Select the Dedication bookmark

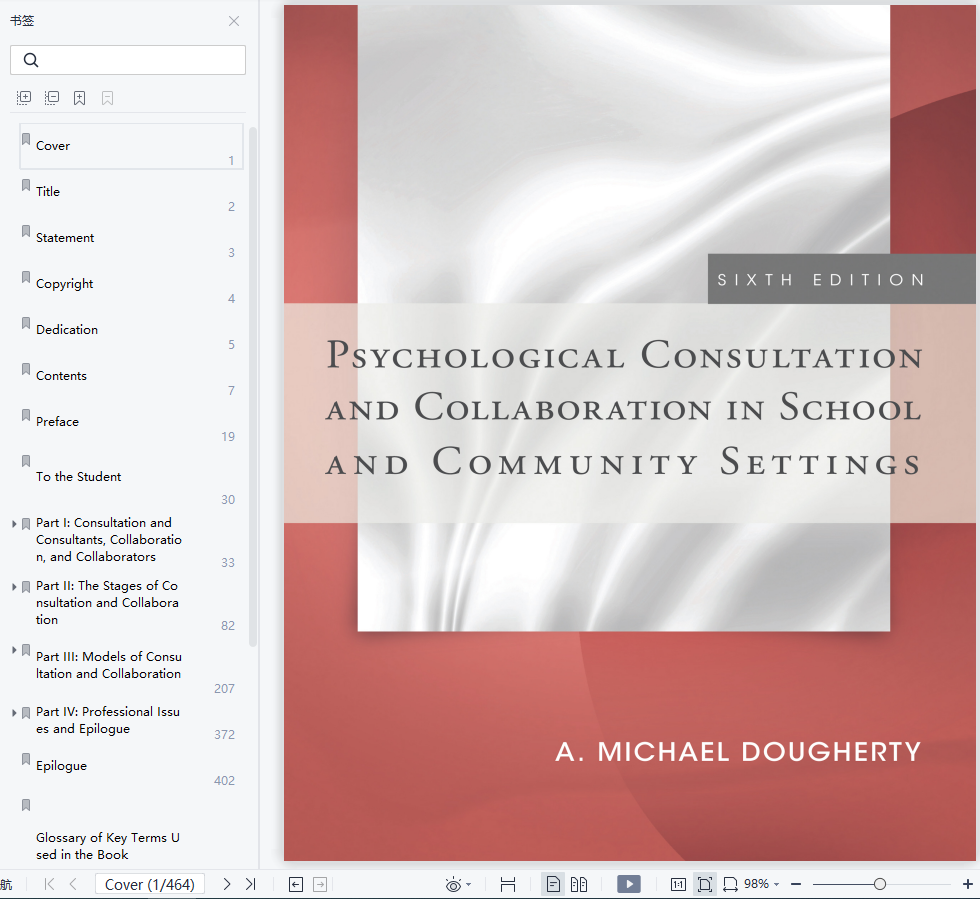(x=131, y=329)
